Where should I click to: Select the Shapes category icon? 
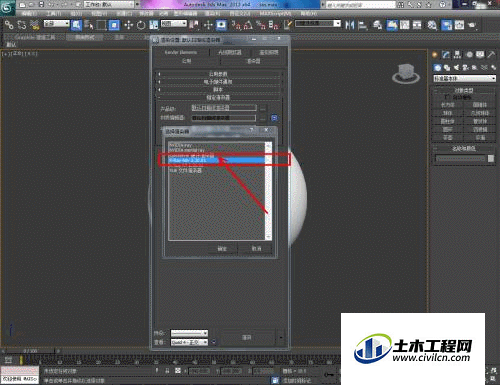coord(447,68)
